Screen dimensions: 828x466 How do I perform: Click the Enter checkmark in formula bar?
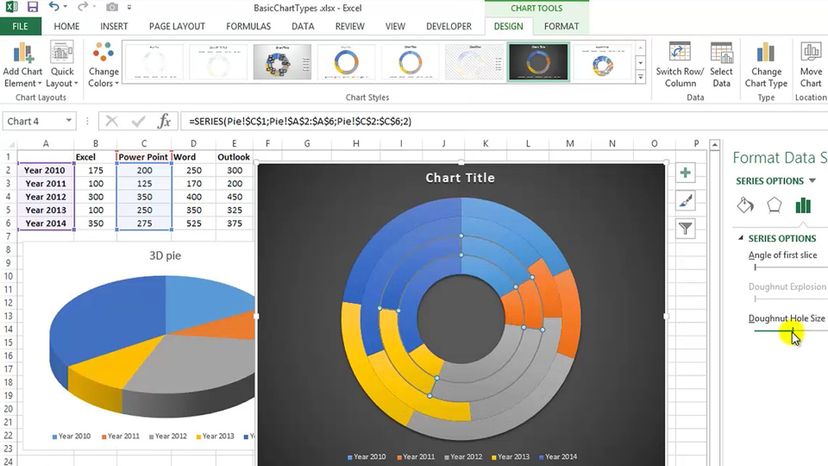click(x=138, y=122)
